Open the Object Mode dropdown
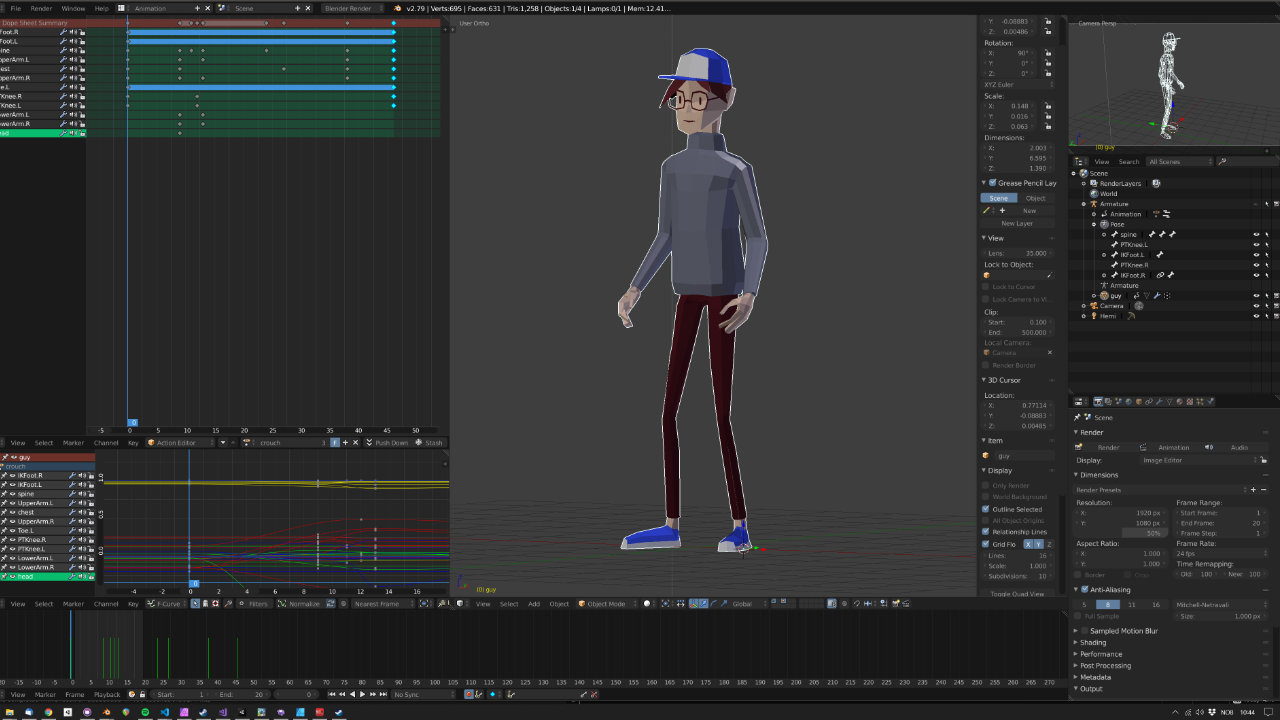1280x720 pixels. pos(606,604)
